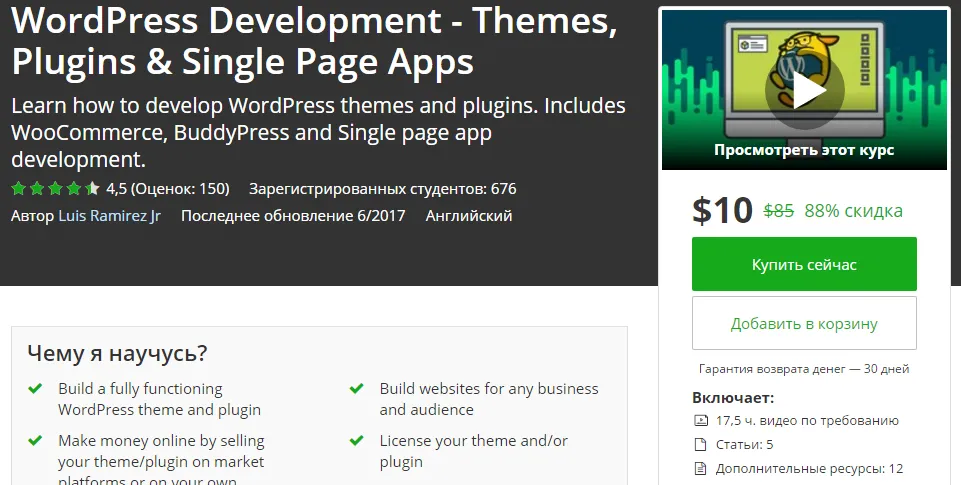
Task: Add course with 'Добавить в корзину'
Action: pyautogui.click(x=804, y=323)
